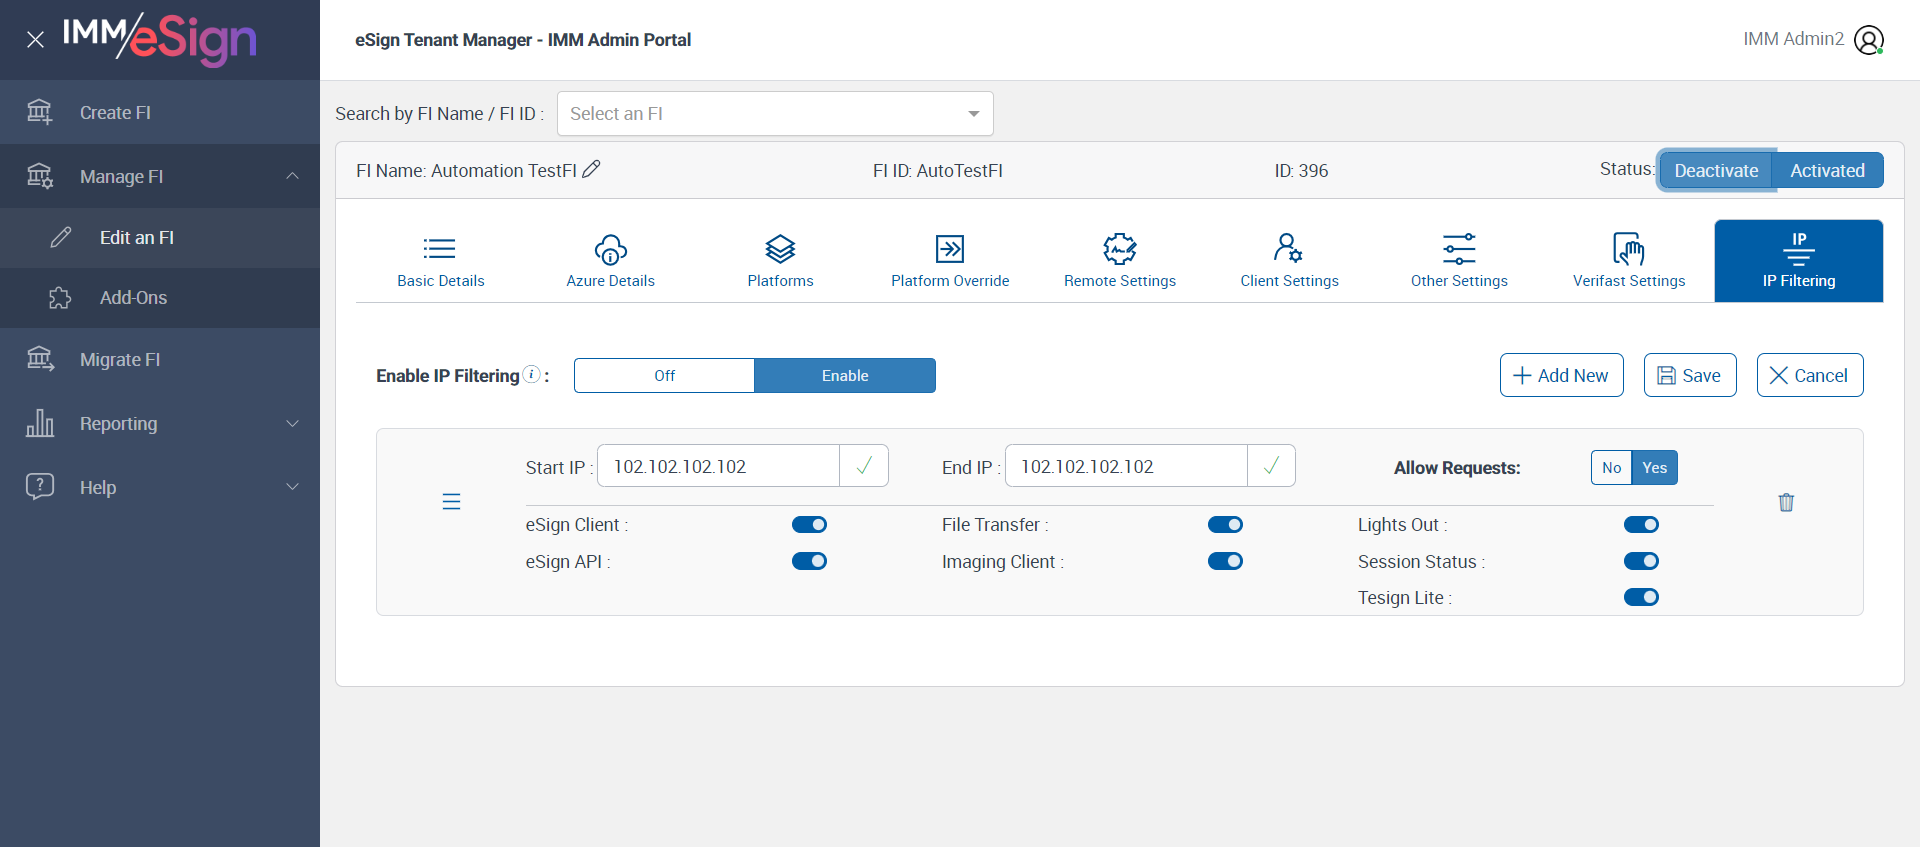
Task: Click the drag handle on IP row
Action: click(x=451, y=502)
